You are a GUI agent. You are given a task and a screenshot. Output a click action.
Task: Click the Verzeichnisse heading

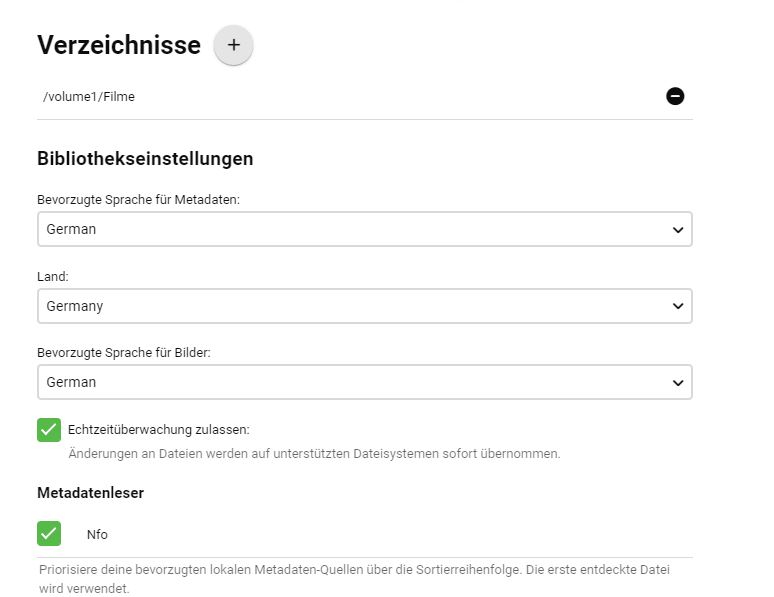coord(119,45)
